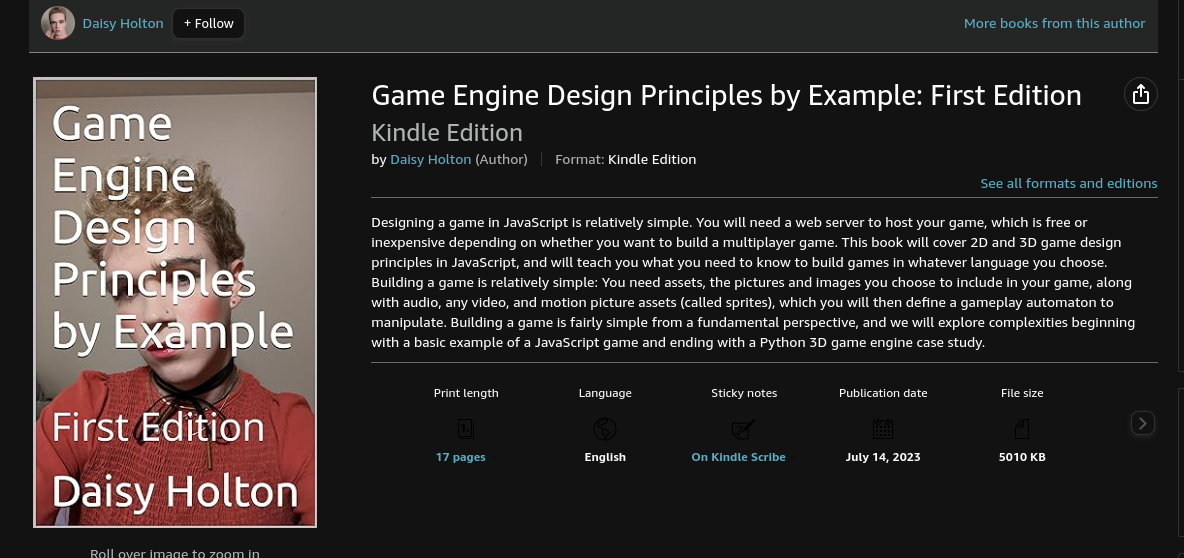Click the share icon beside the title

(x=1140, y=94)
